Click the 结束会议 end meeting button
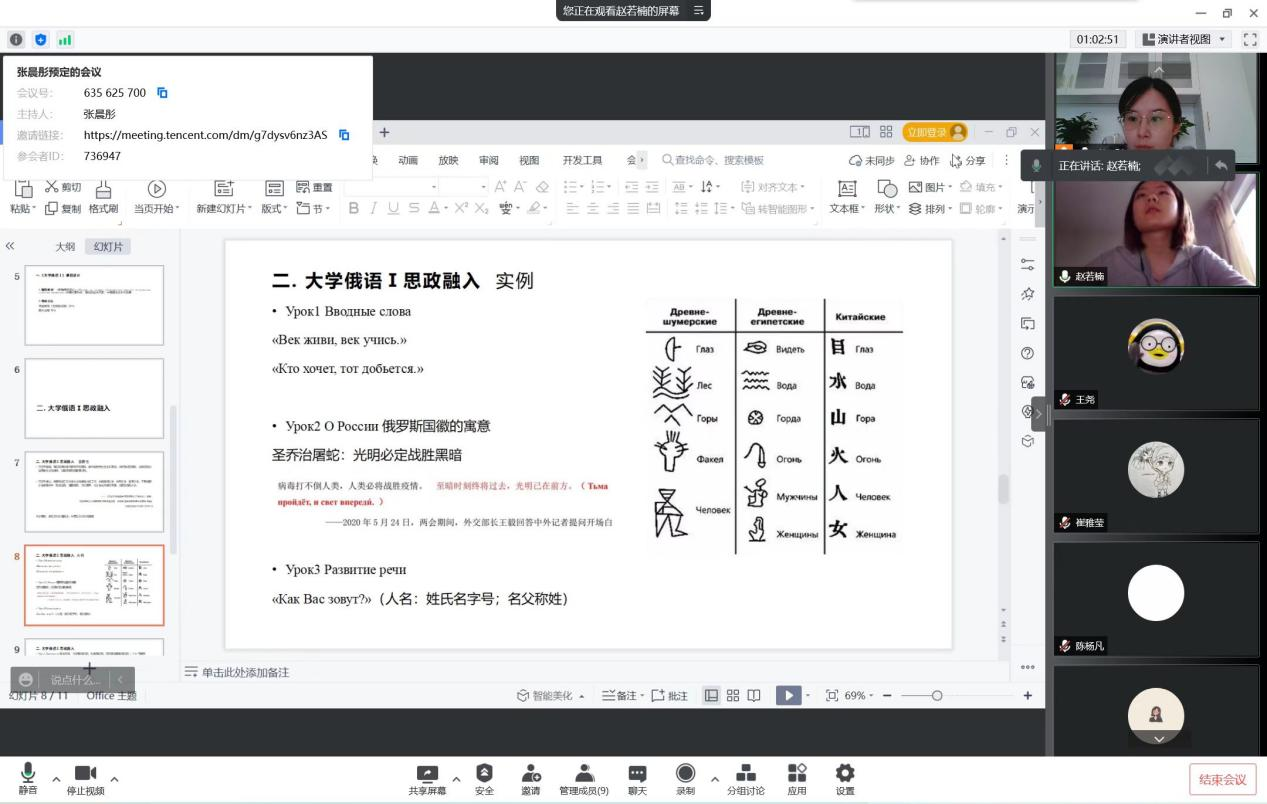This screenshot has width=1267, height=804. 1222,779
